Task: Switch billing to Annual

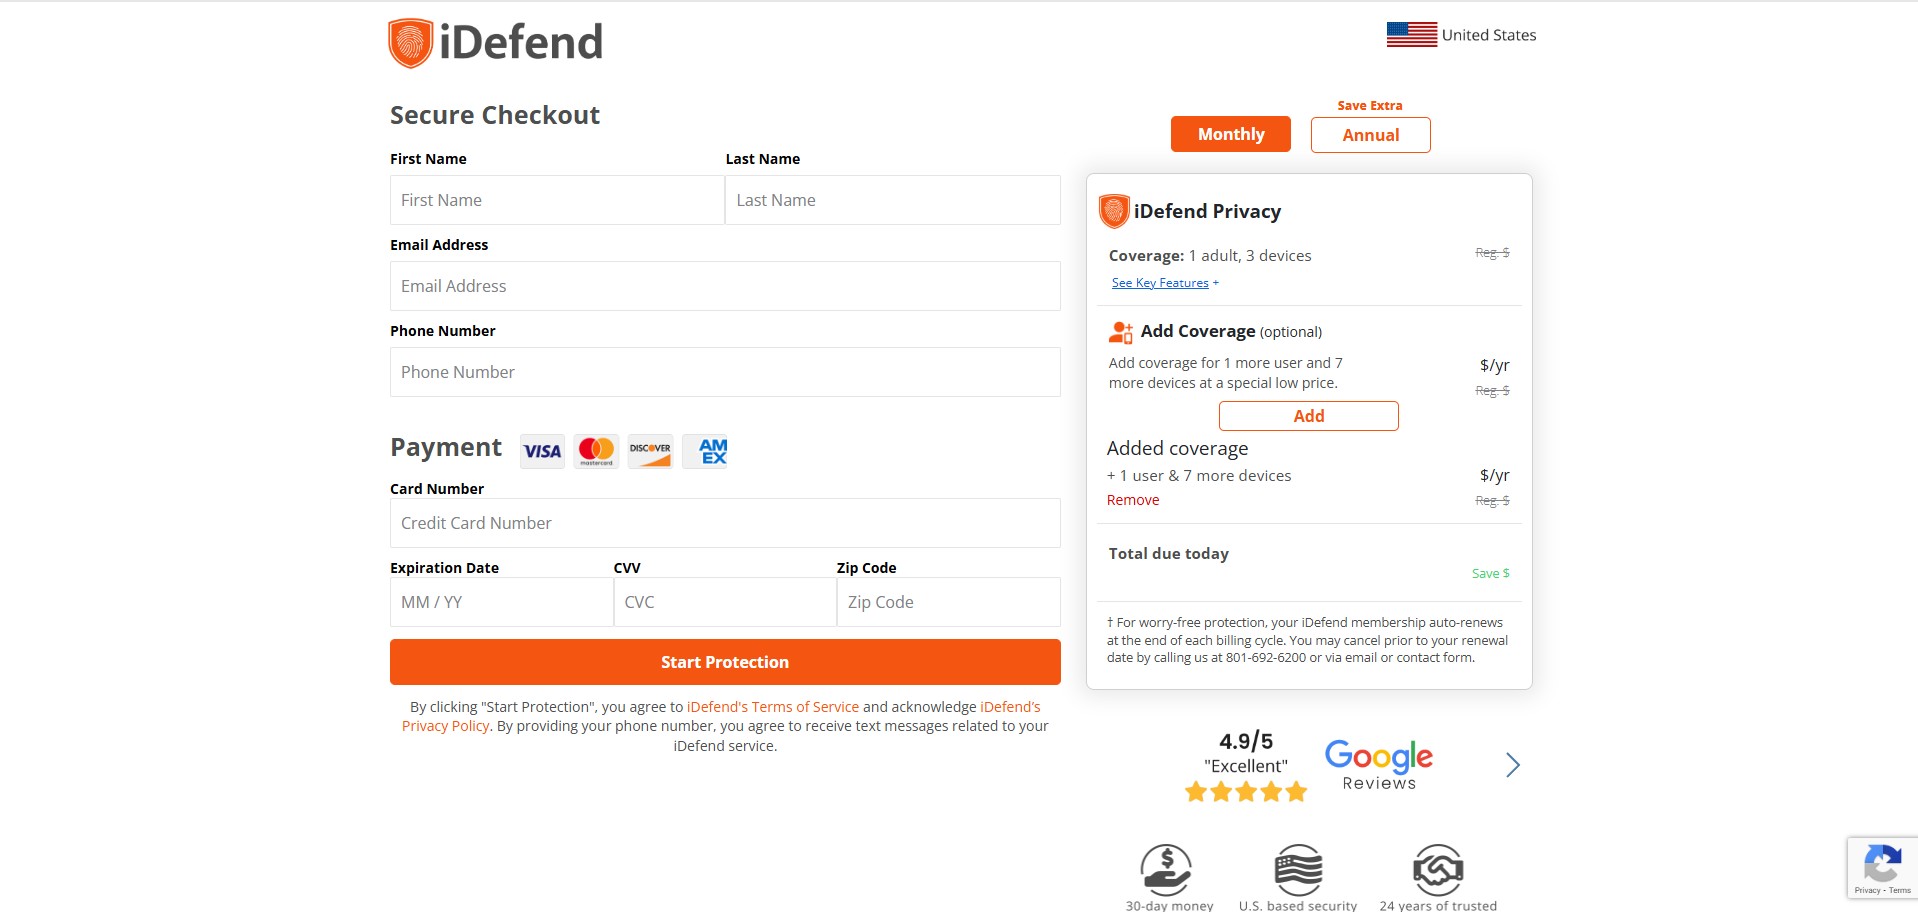Action: (1370, 135)
